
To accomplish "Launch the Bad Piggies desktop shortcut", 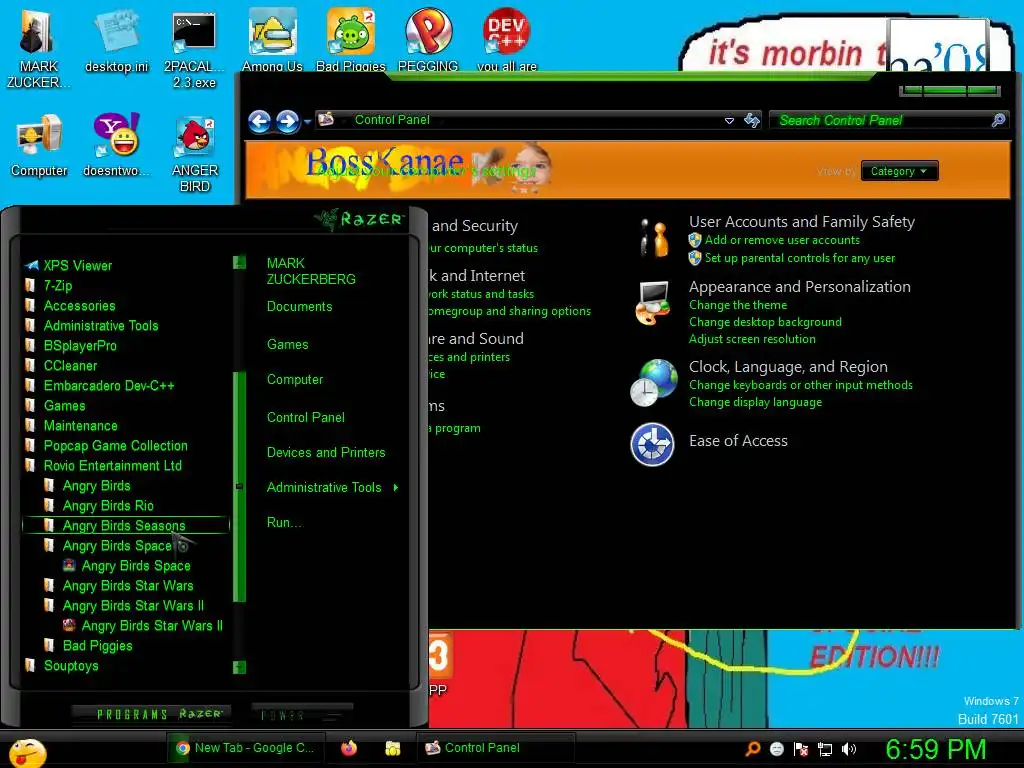I will pos(351,40).
